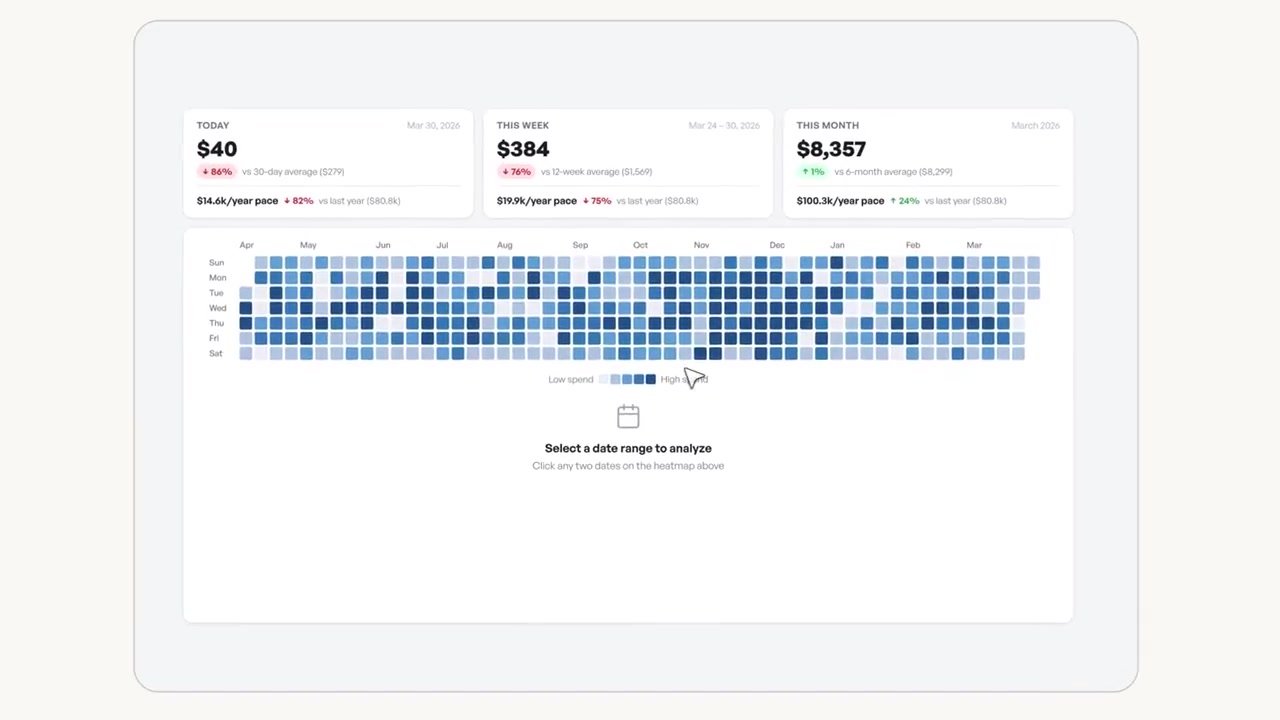This screenshot has width=1280, height=720.
Task: Click the Wed row label
Action: point(217,308)
